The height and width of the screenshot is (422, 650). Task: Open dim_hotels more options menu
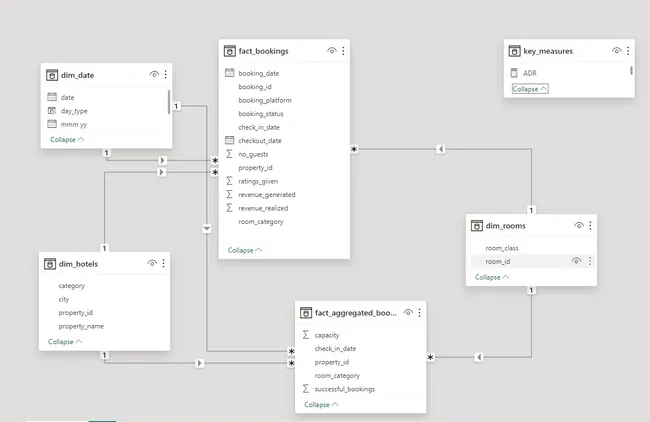[x=163, y=263]
